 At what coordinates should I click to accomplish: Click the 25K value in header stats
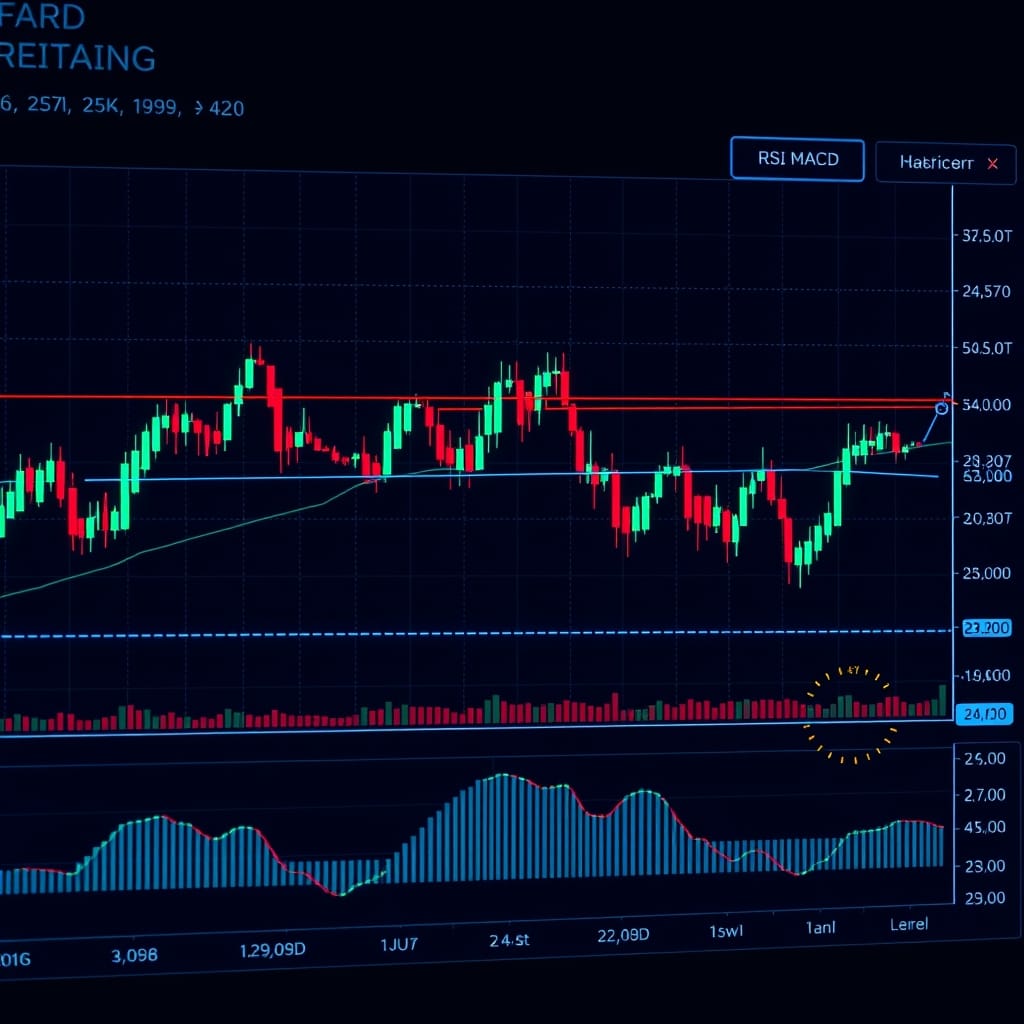pos(102,105)
